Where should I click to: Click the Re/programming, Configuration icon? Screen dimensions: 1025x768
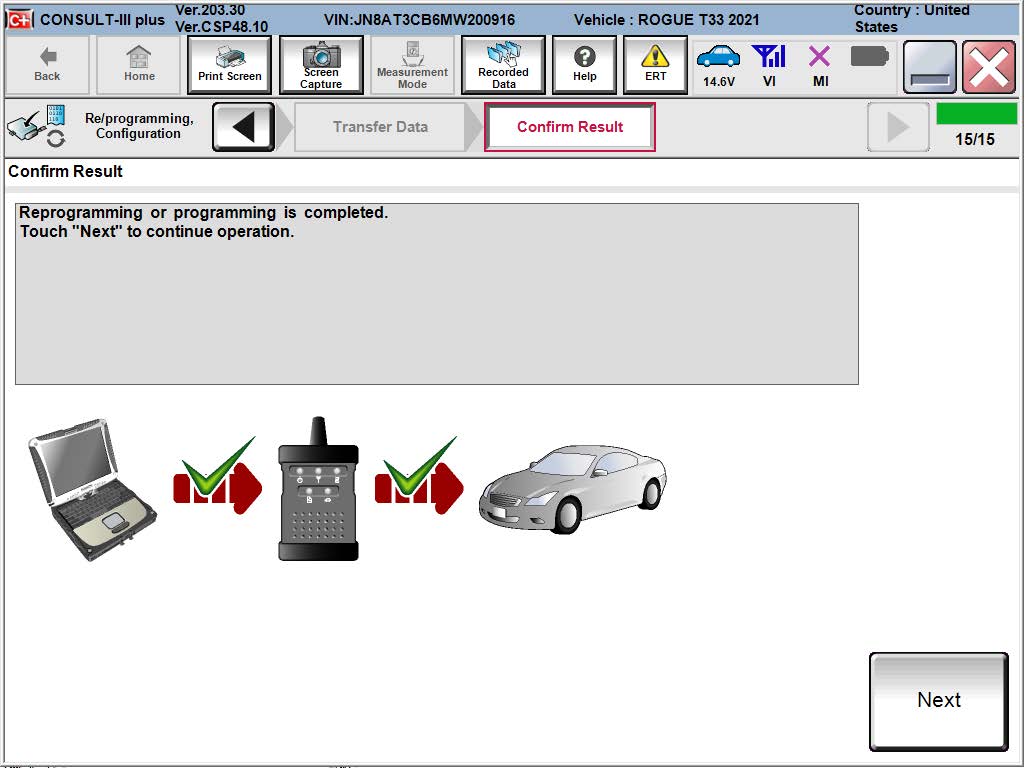pos(37,125)
